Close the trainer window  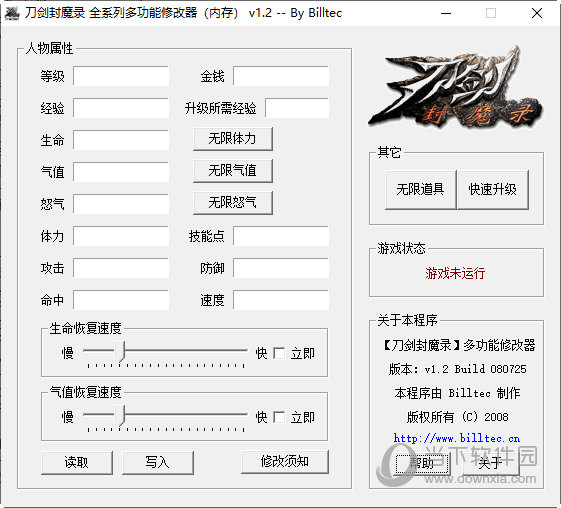point(537,14)
